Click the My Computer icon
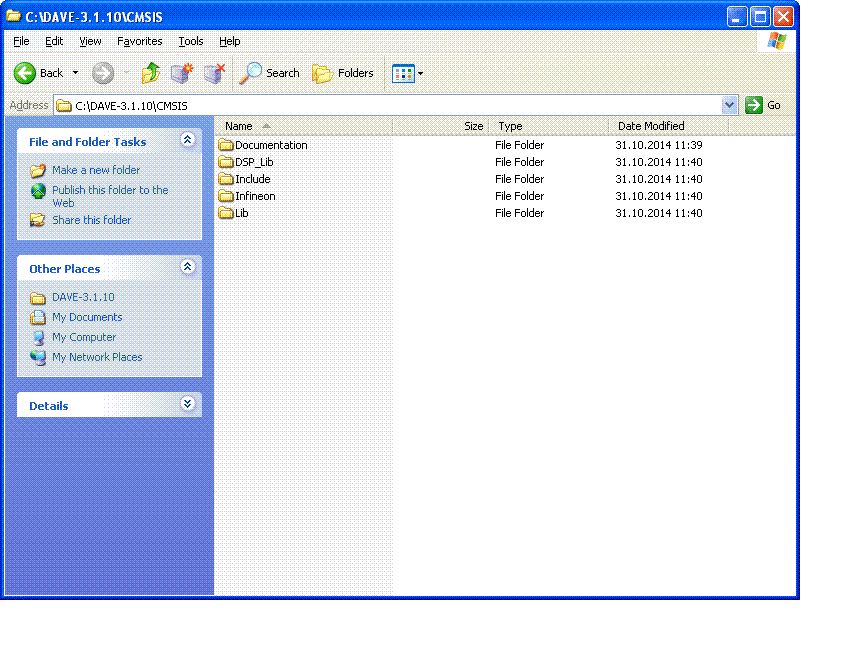 click(x=37, y=337)
